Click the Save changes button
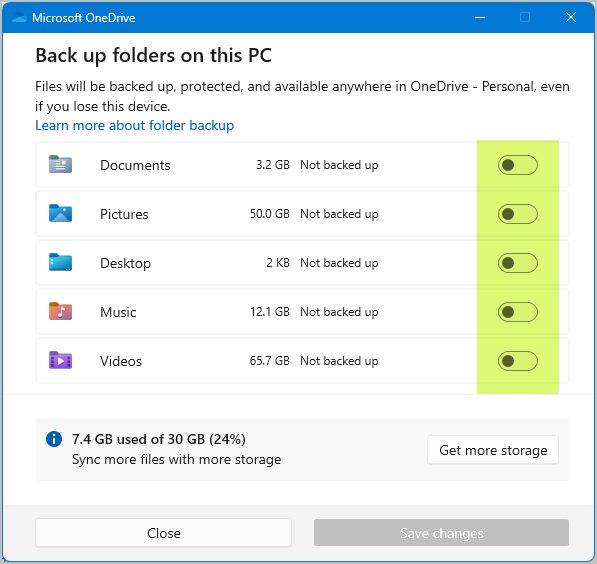The height and width of the screenshot is (564, 597). (441, 533)
